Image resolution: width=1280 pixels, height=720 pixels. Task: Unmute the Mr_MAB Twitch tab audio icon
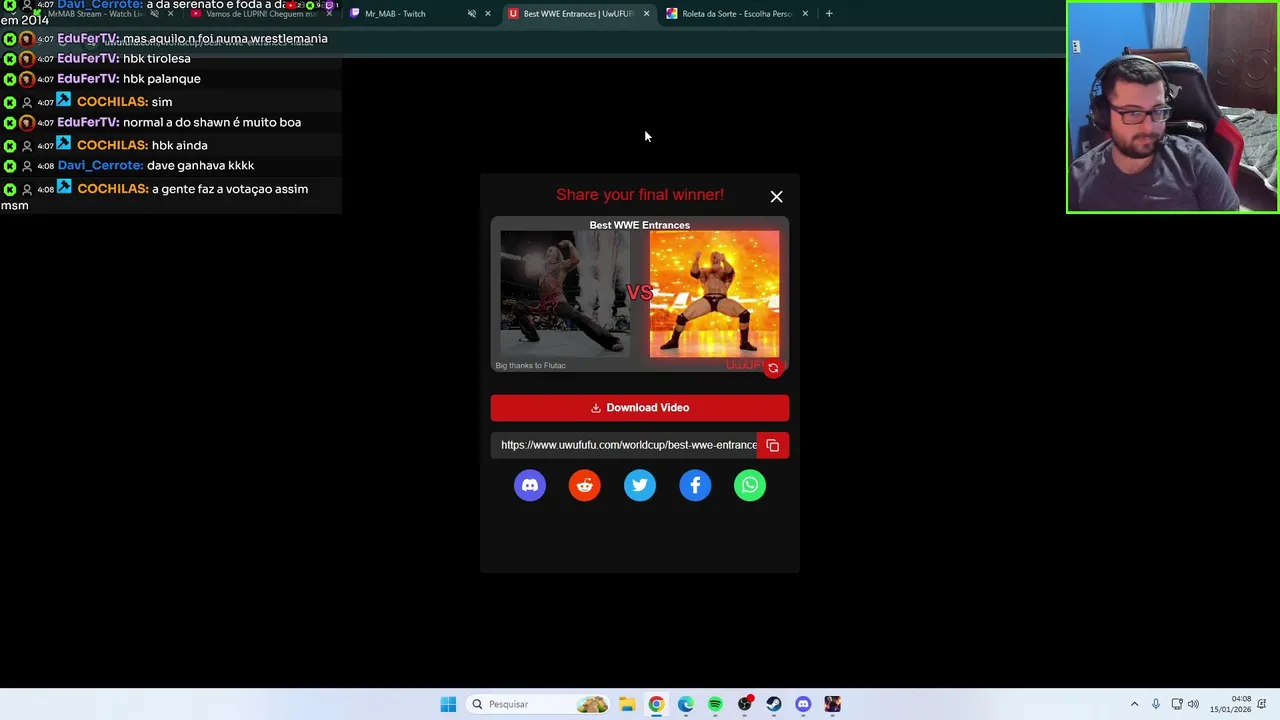471,14
